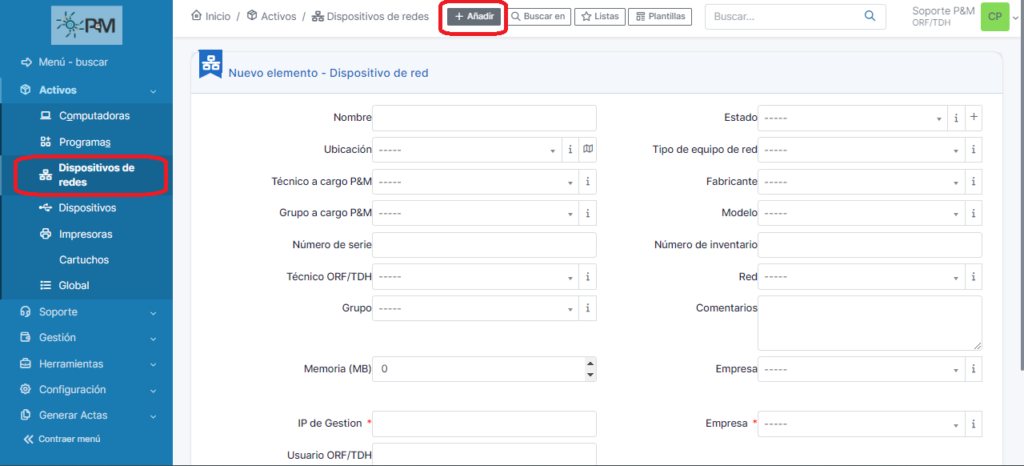
Task: Open the map icon beside Ubicación field
Action: pyautogui.click(x=588, y=150)
